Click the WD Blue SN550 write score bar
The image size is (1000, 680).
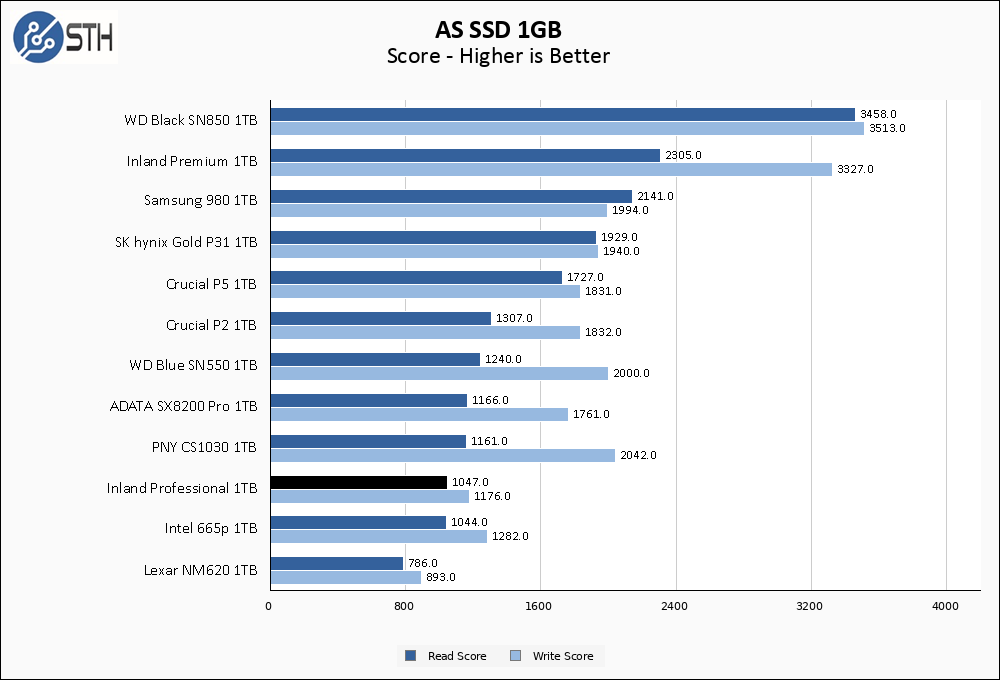[439, 373]
